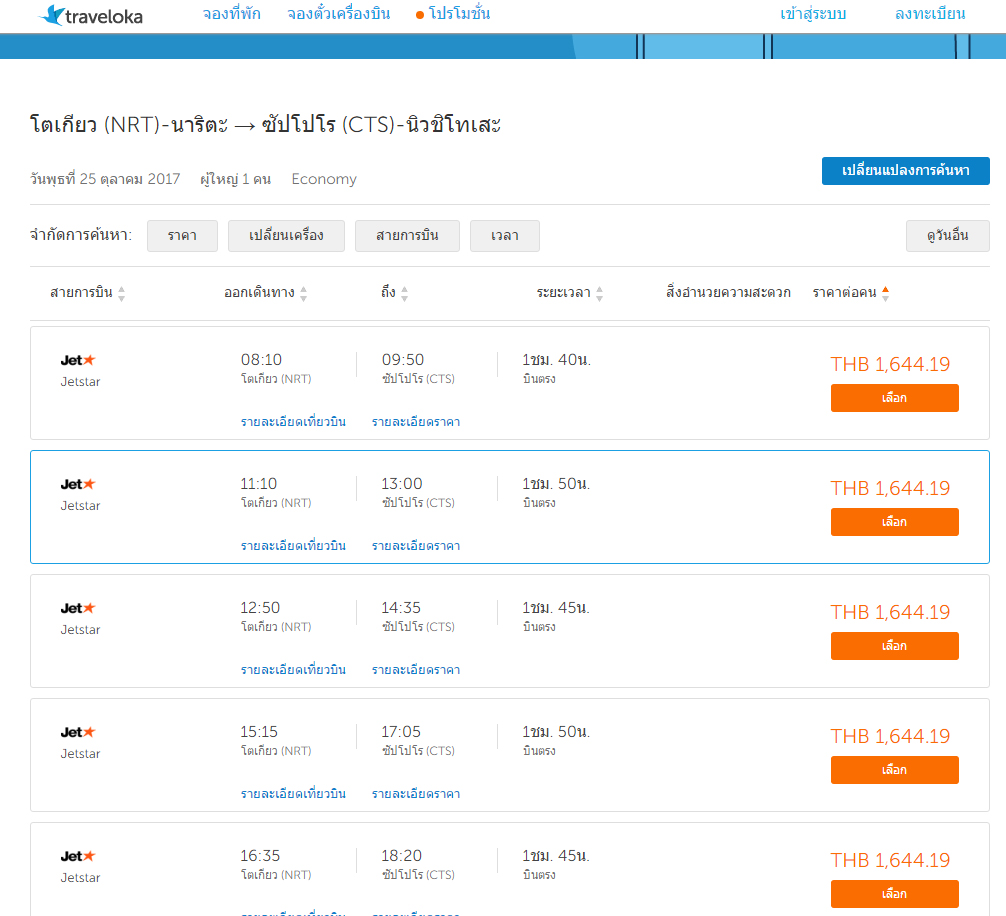The height and width of the screenshot is (916, 1006).
Task: Select the 08:10 flight with เลือก
Action: pos(894,398)
